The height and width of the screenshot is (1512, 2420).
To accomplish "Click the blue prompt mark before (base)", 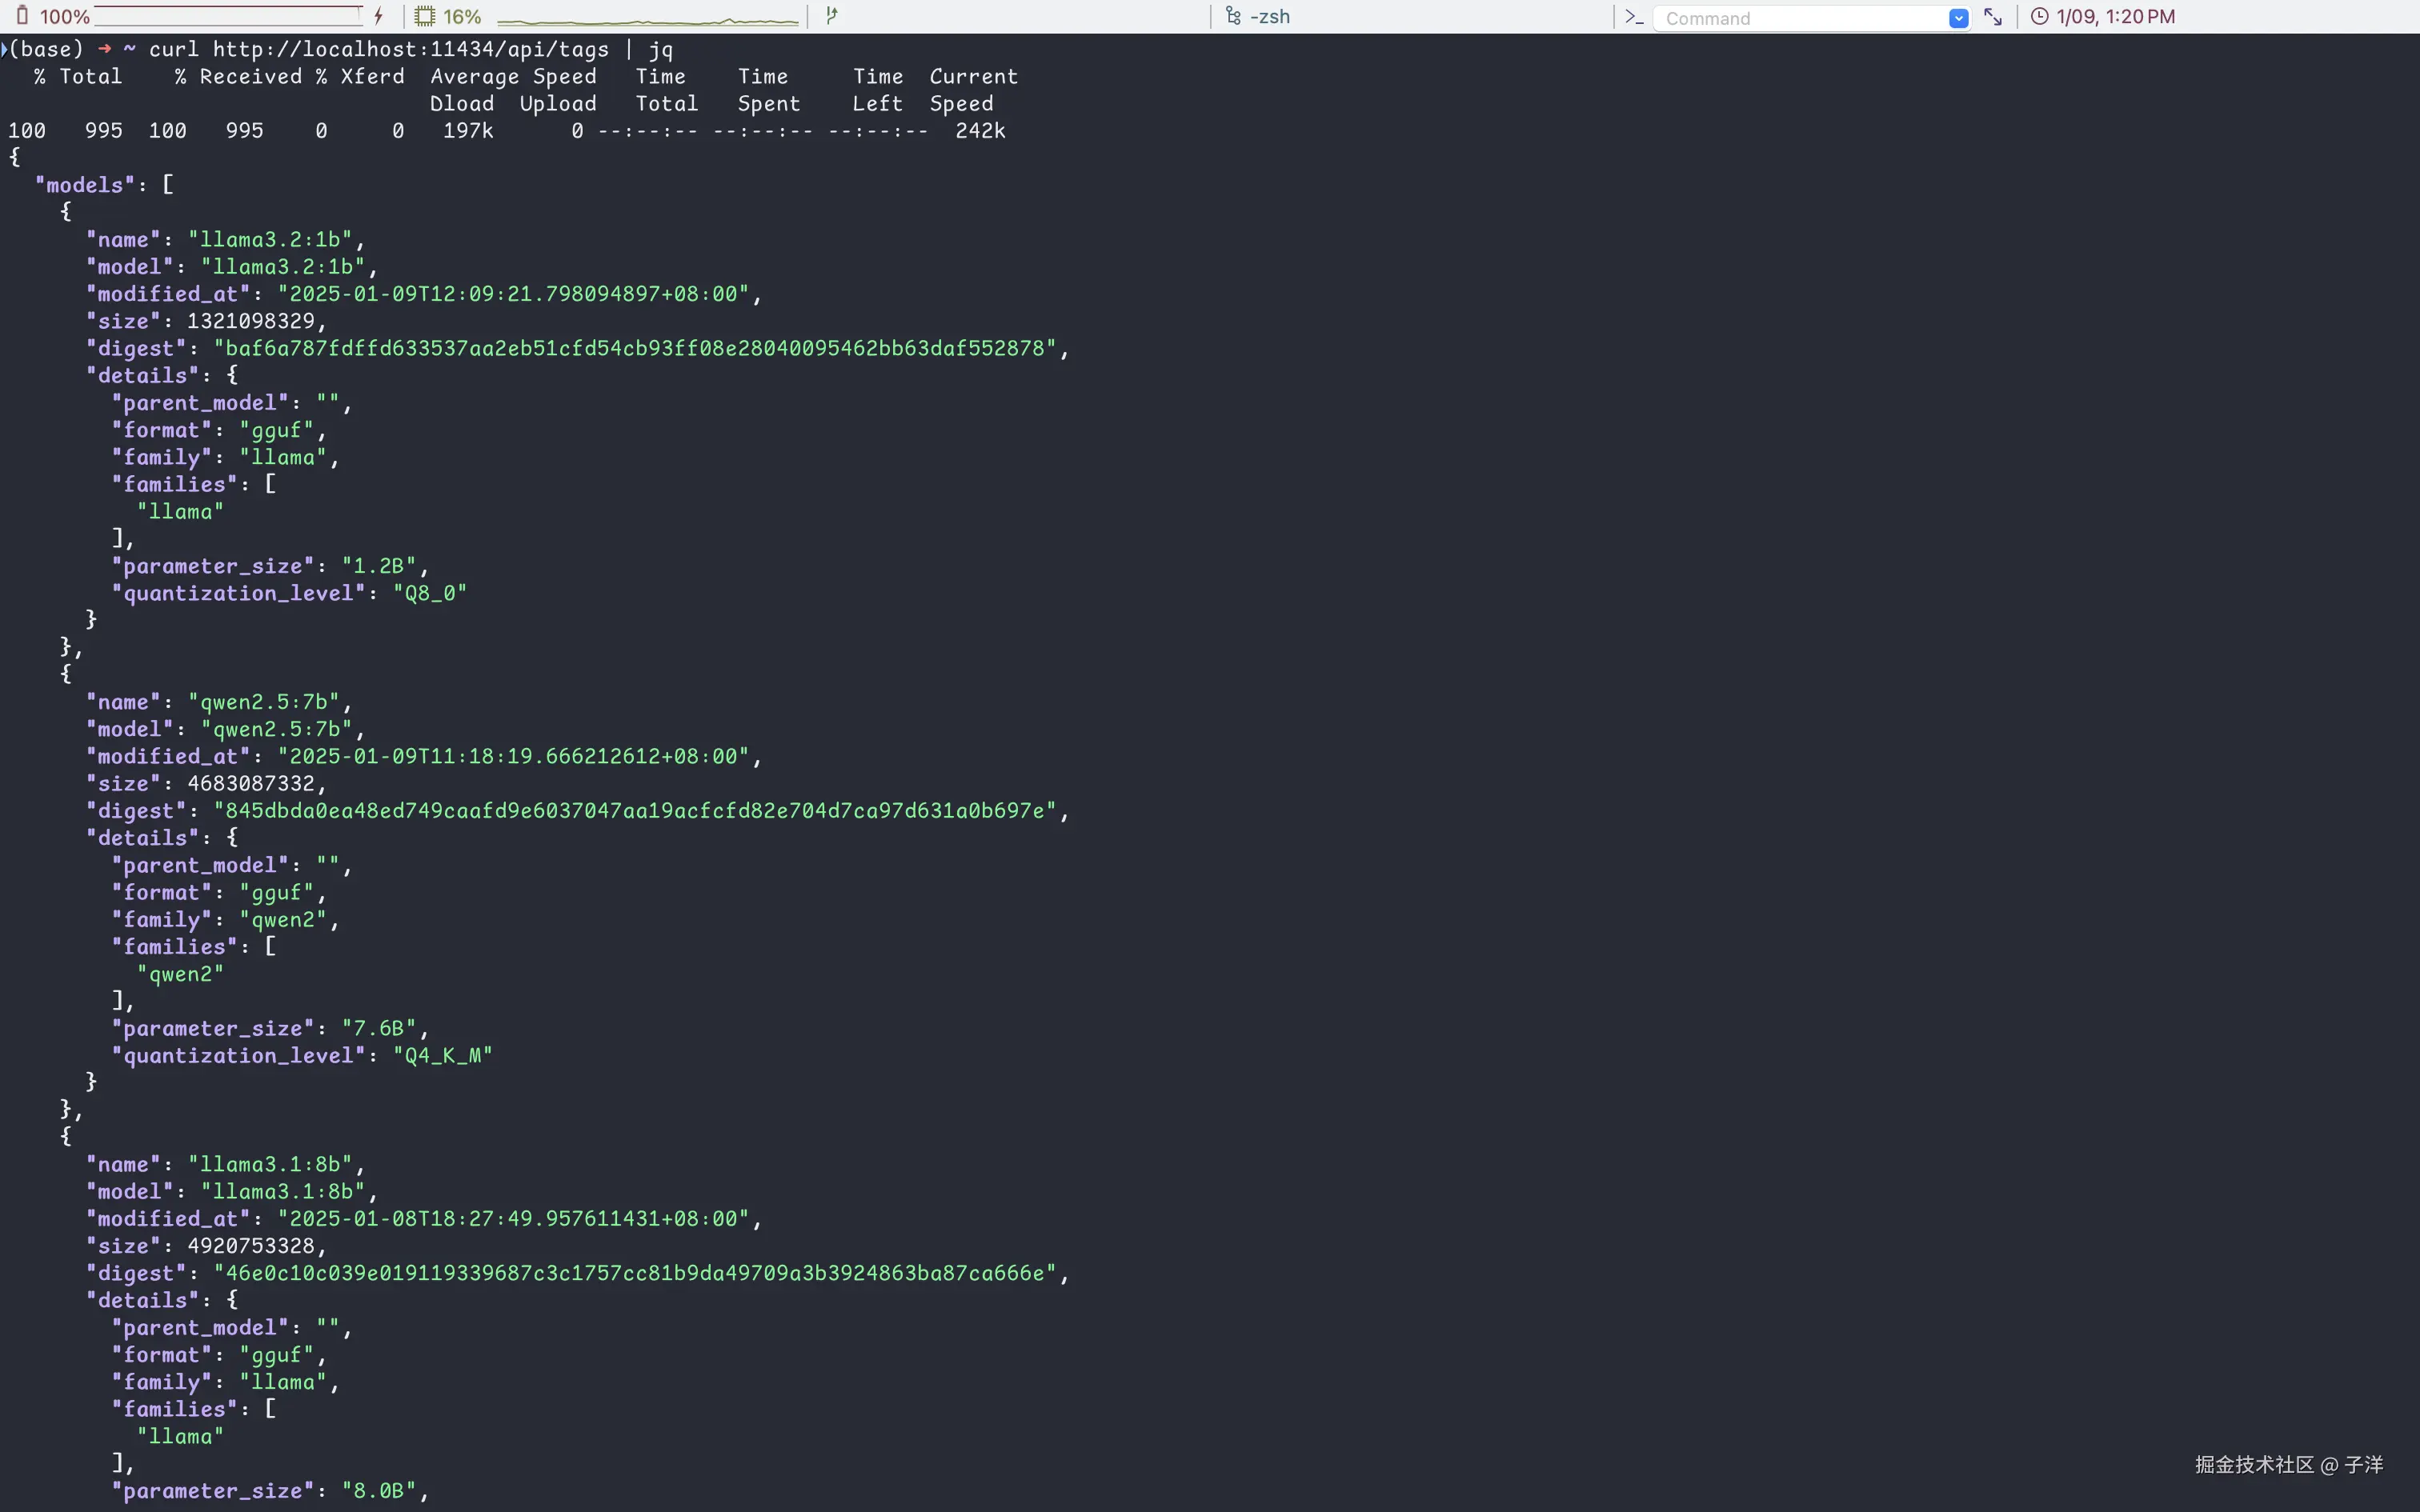I will click(x=4, y=48).
